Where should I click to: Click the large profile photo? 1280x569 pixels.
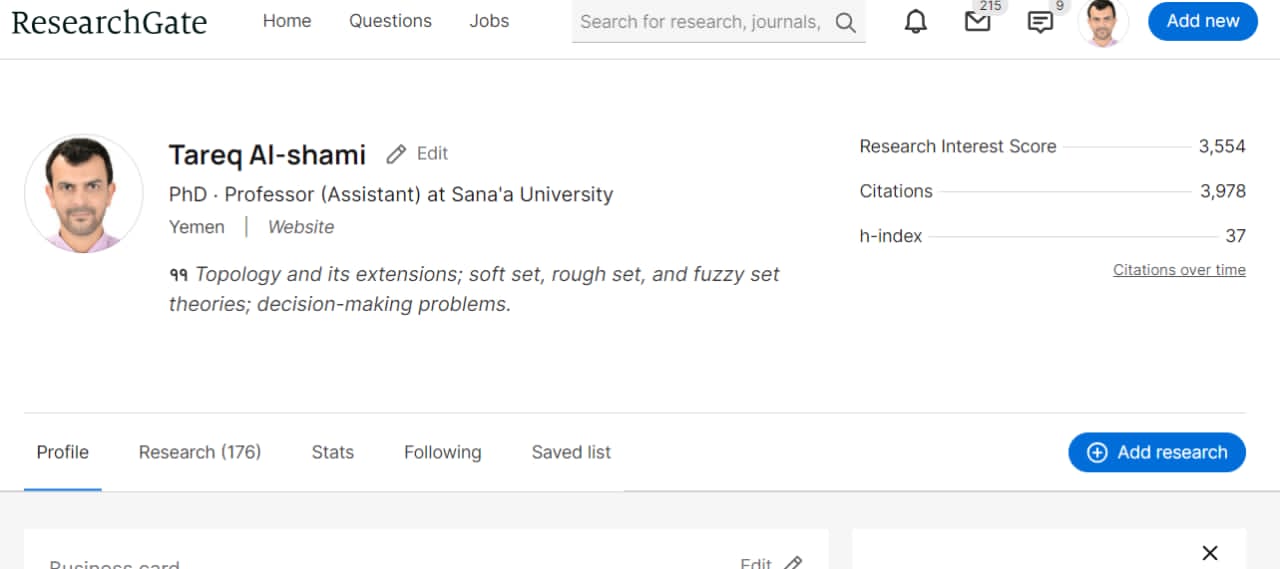pos(84,194)
